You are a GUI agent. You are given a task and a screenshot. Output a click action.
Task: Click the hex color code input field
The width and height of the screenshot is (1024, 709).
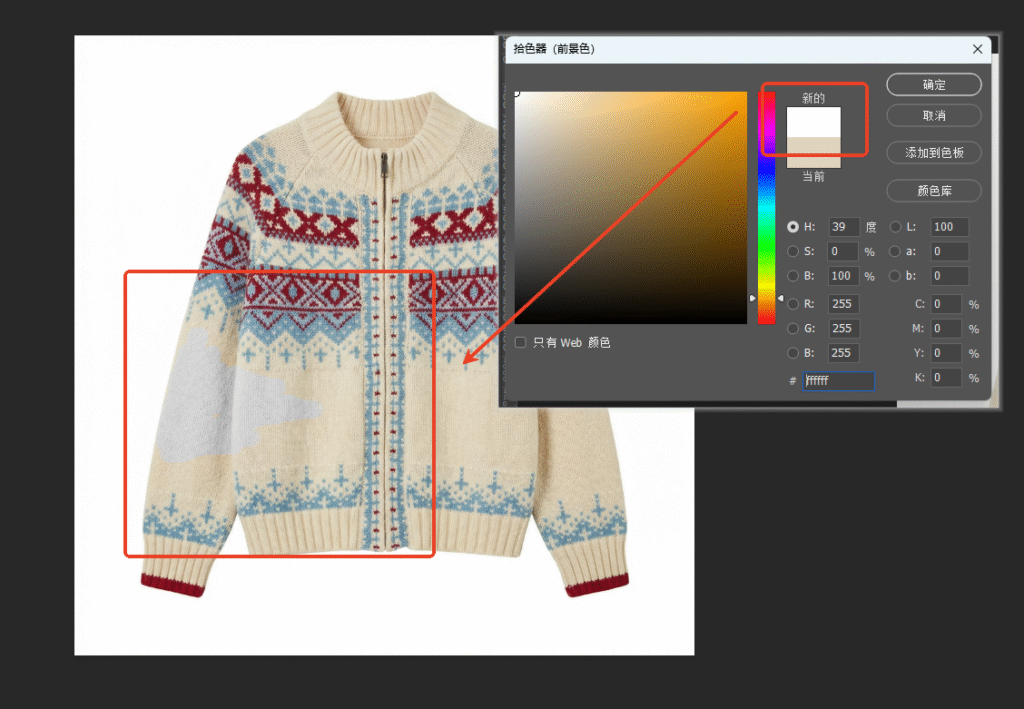click(x=838, y=381)
